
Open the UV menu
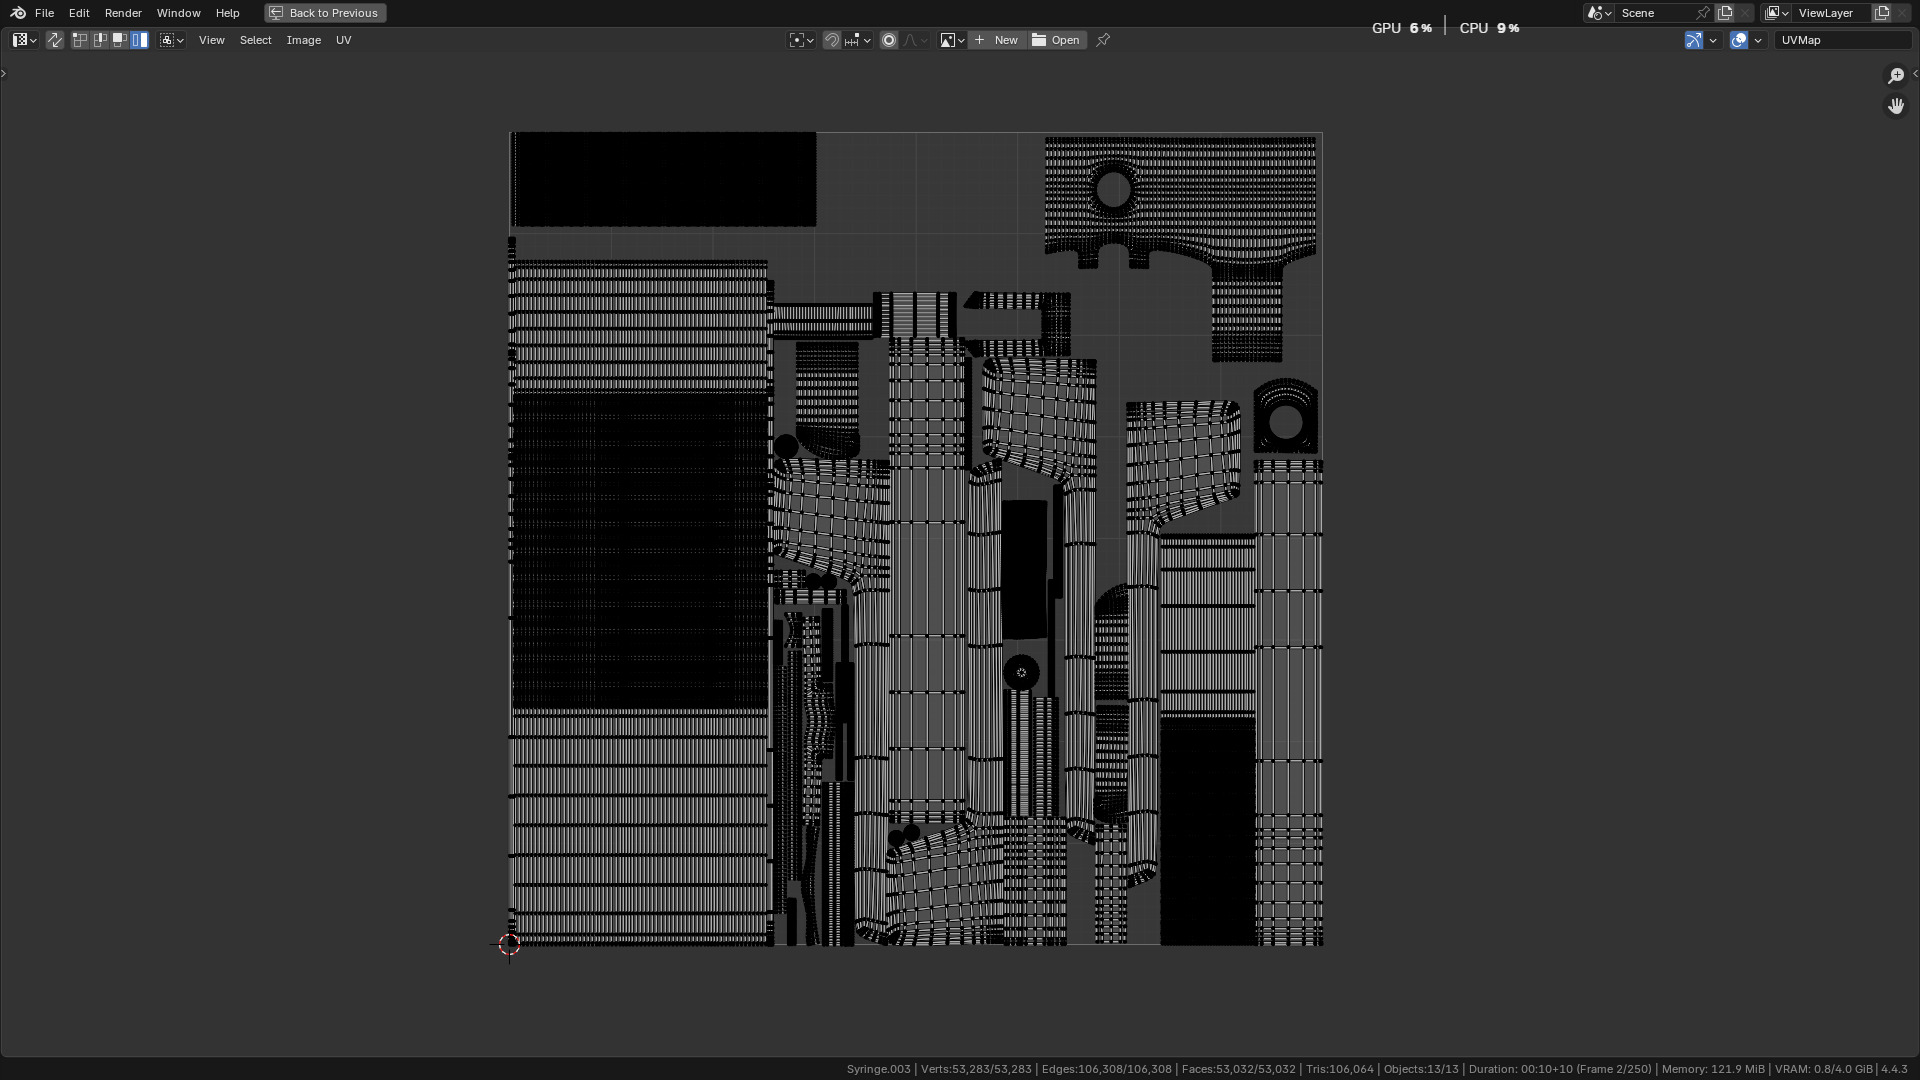(x=343, y=40)
